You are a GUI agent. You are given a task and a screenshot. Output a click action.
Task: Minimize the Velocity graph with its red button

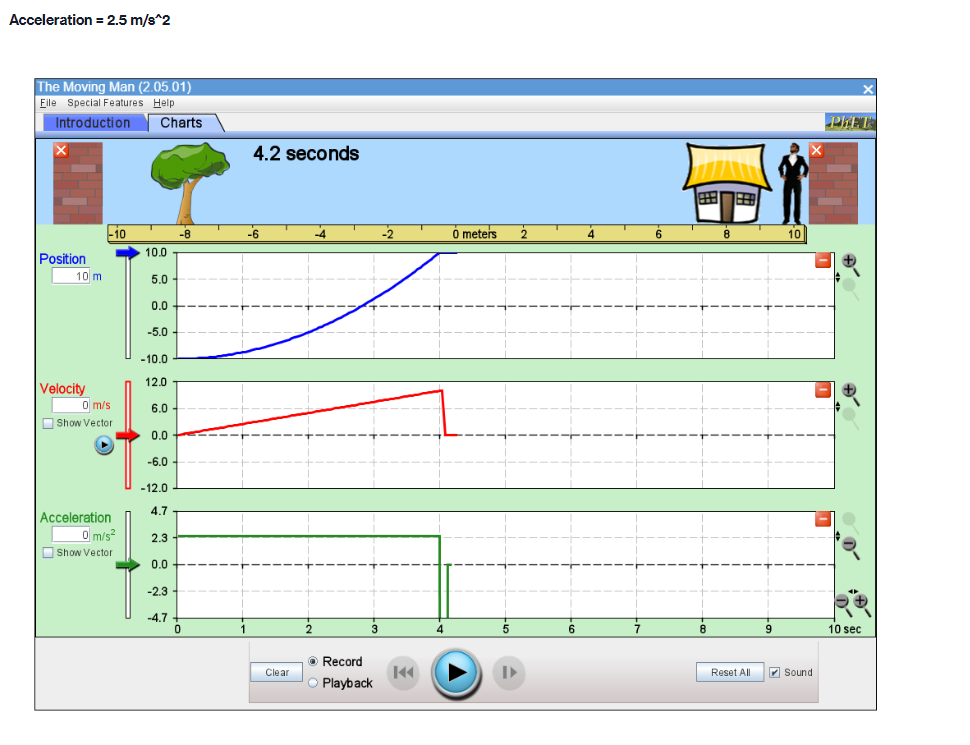823,390
